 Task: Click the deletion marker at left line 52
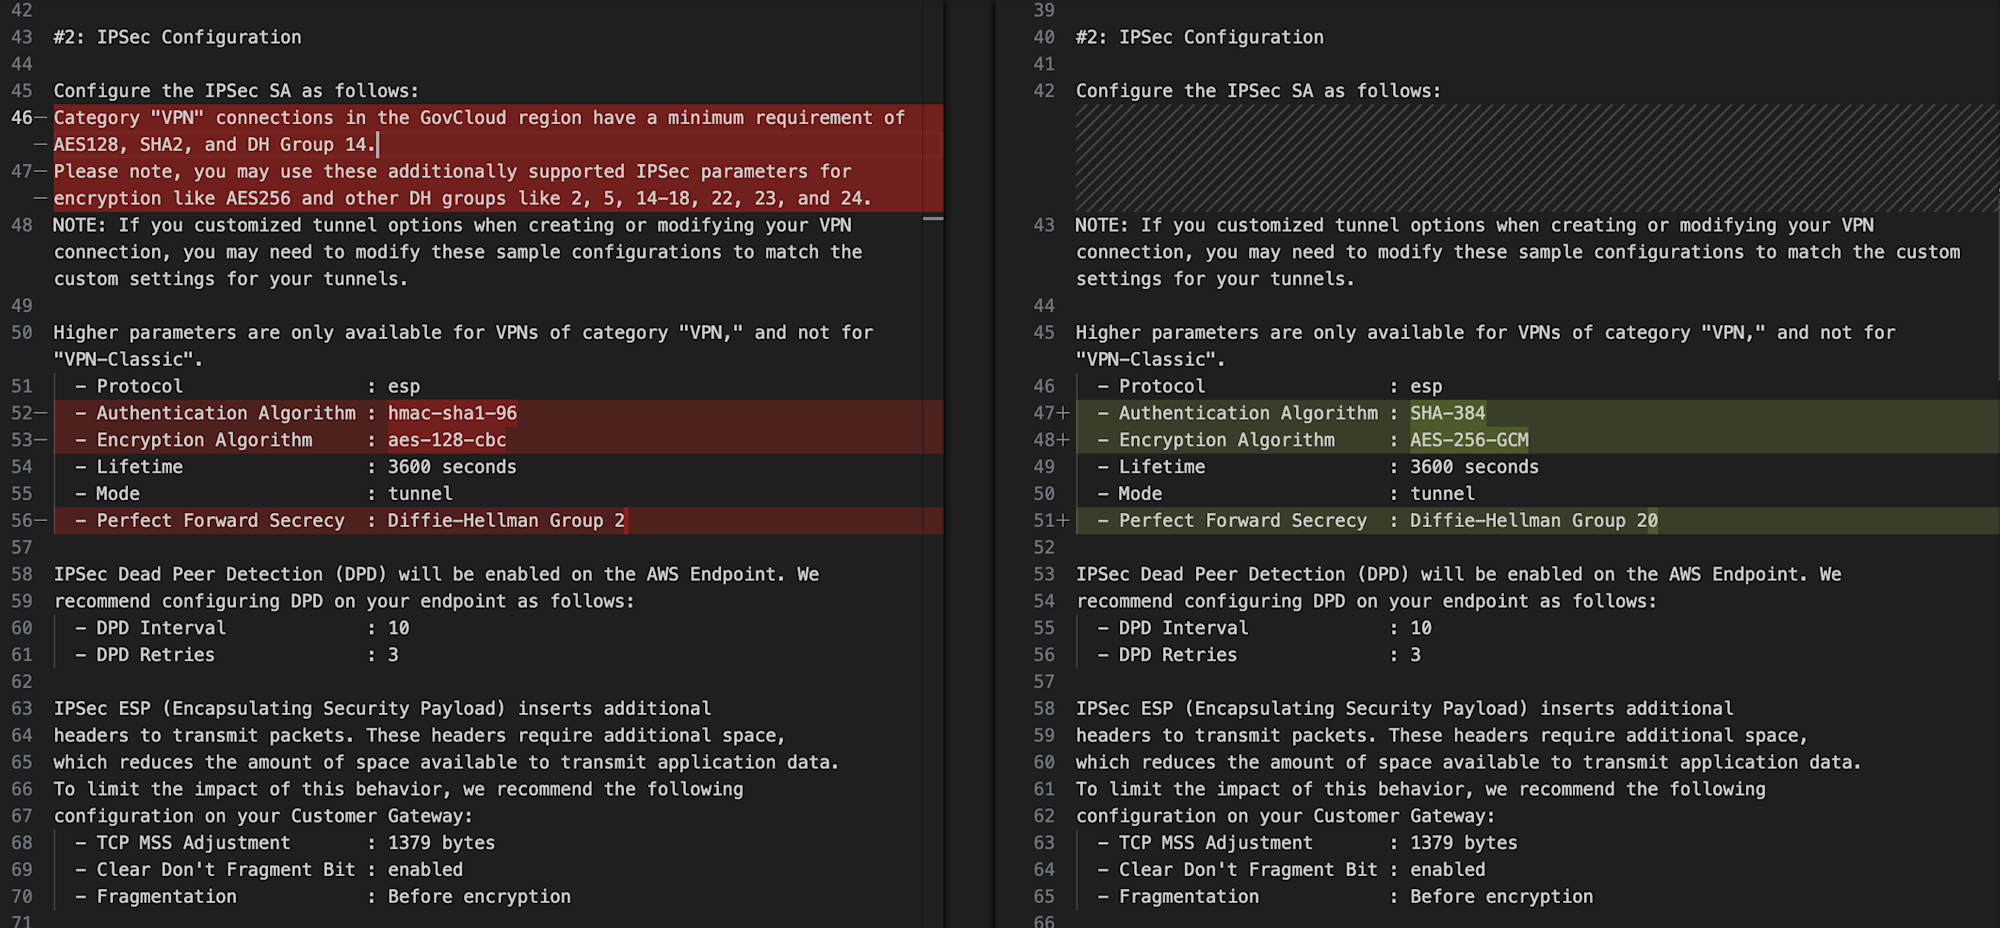(41, 413)
